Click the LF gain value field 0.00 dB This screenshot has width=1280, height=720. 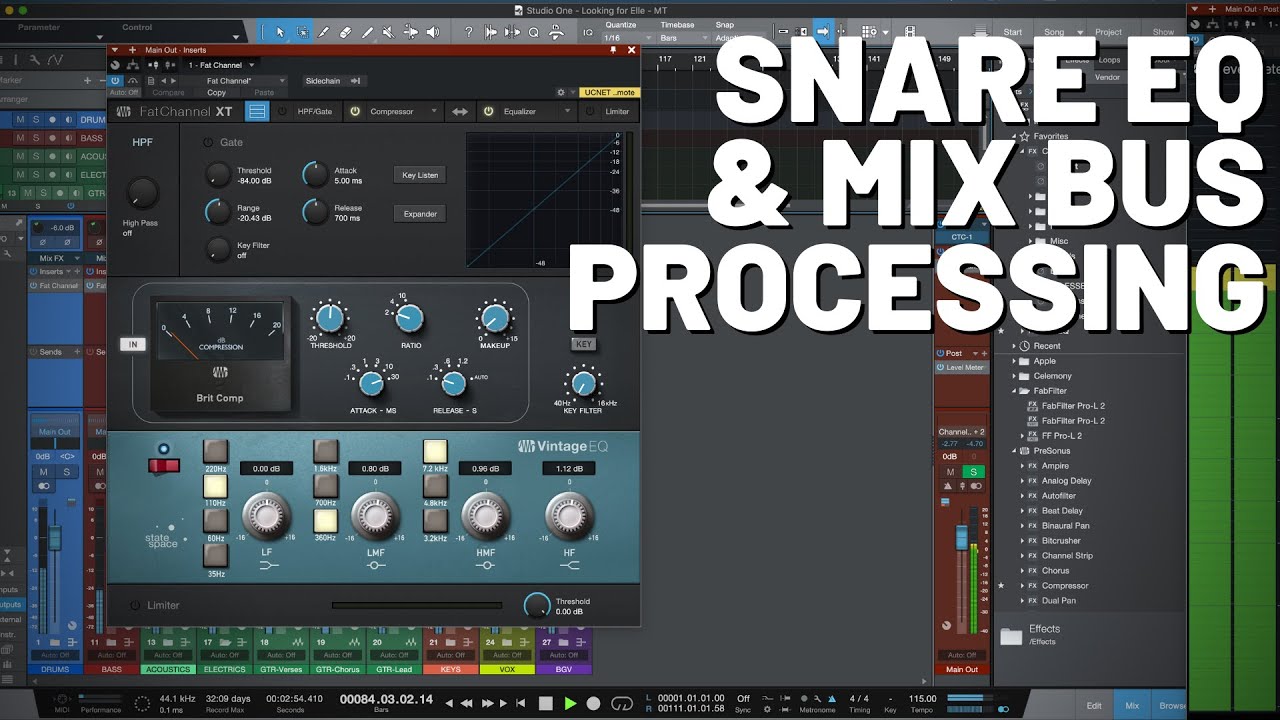266,468
